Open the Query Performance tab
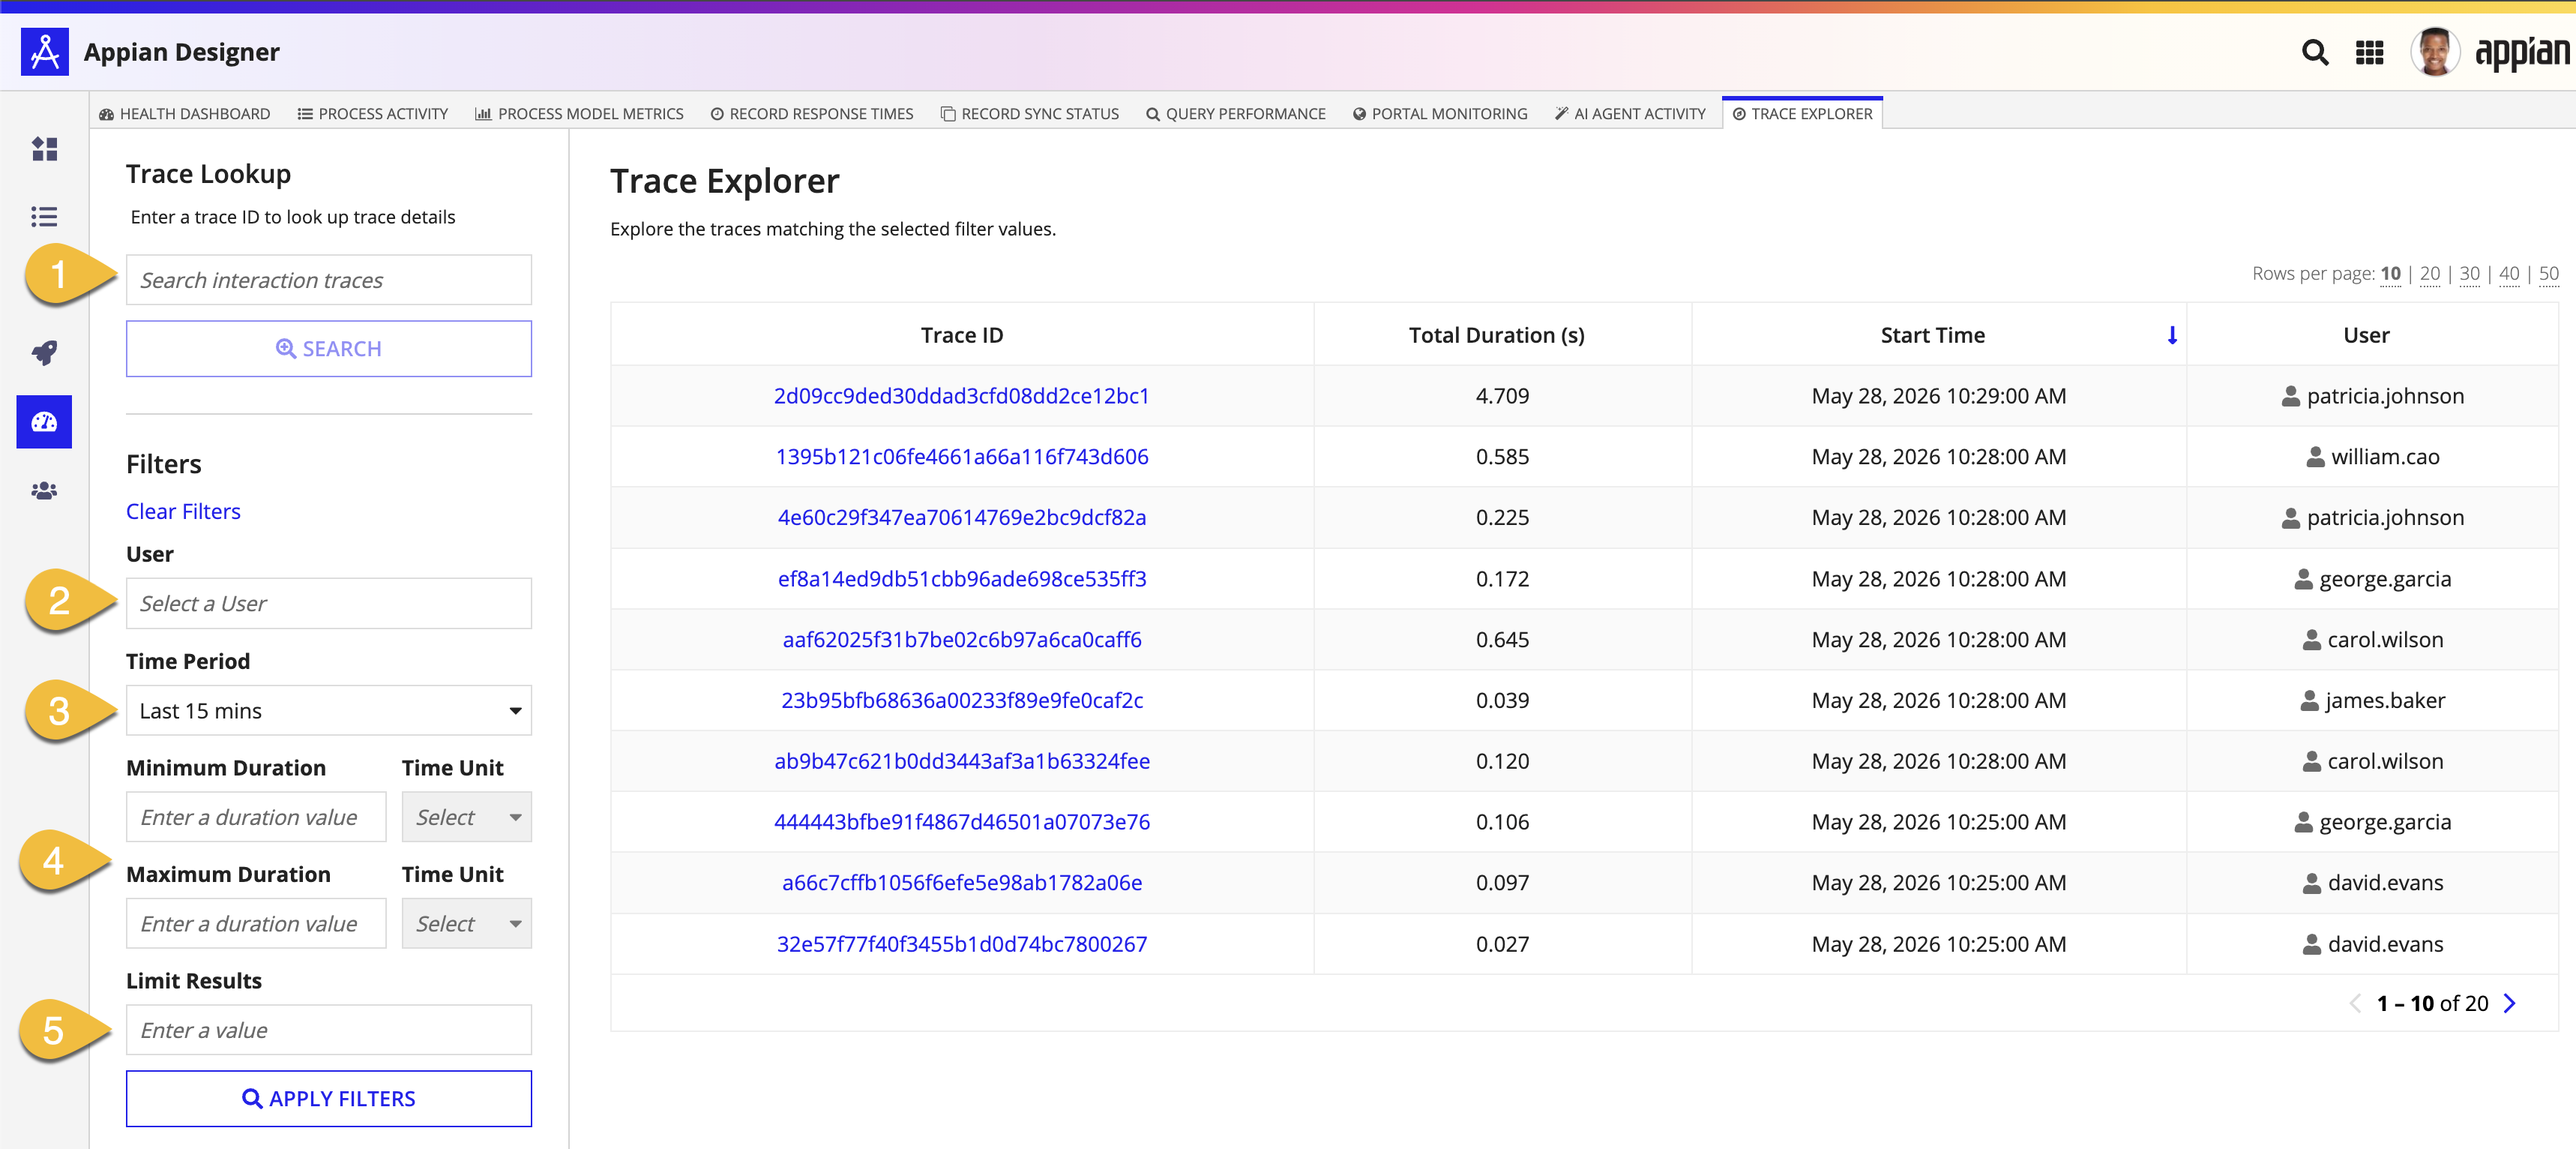 click(1236, 114)
